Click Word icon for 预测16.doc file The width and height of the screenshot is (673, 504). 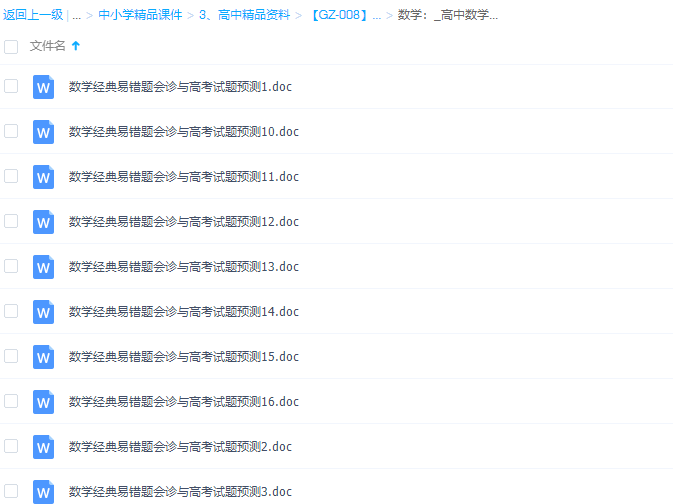[x=43, y=402]
